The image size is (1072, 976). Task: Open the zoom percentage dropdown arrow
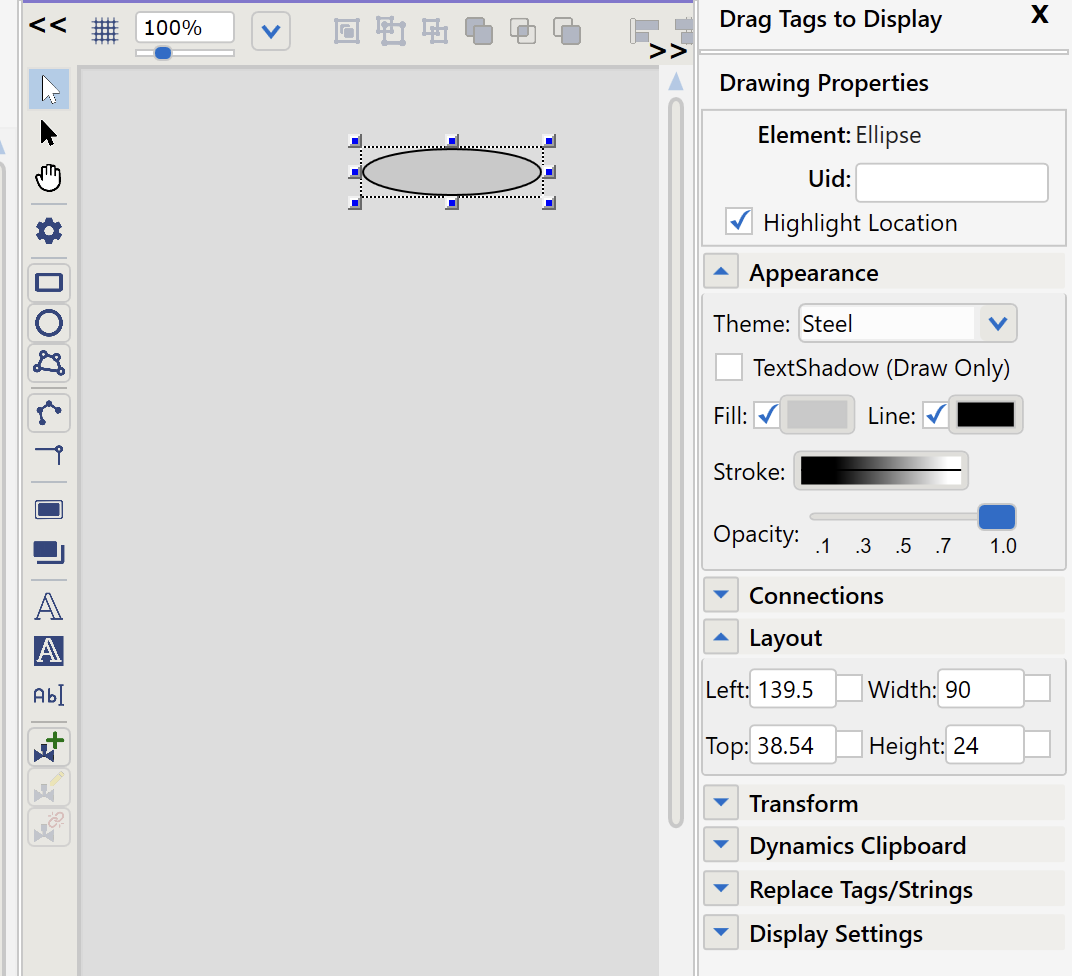pos(270,31)
